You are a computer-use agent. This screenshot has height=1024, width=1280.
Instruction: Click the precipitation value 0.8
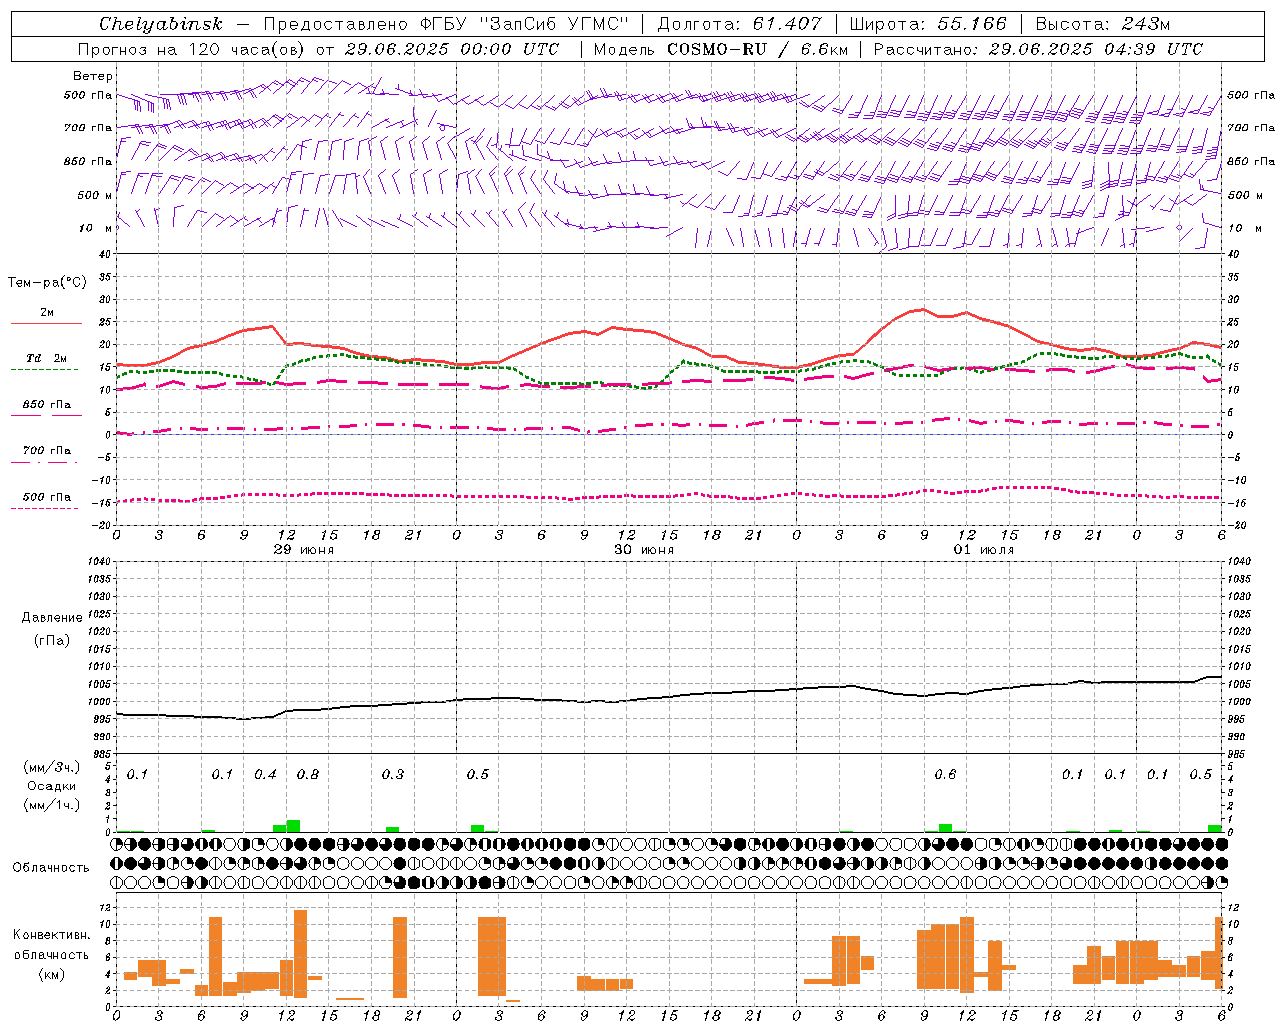[308, 775]
